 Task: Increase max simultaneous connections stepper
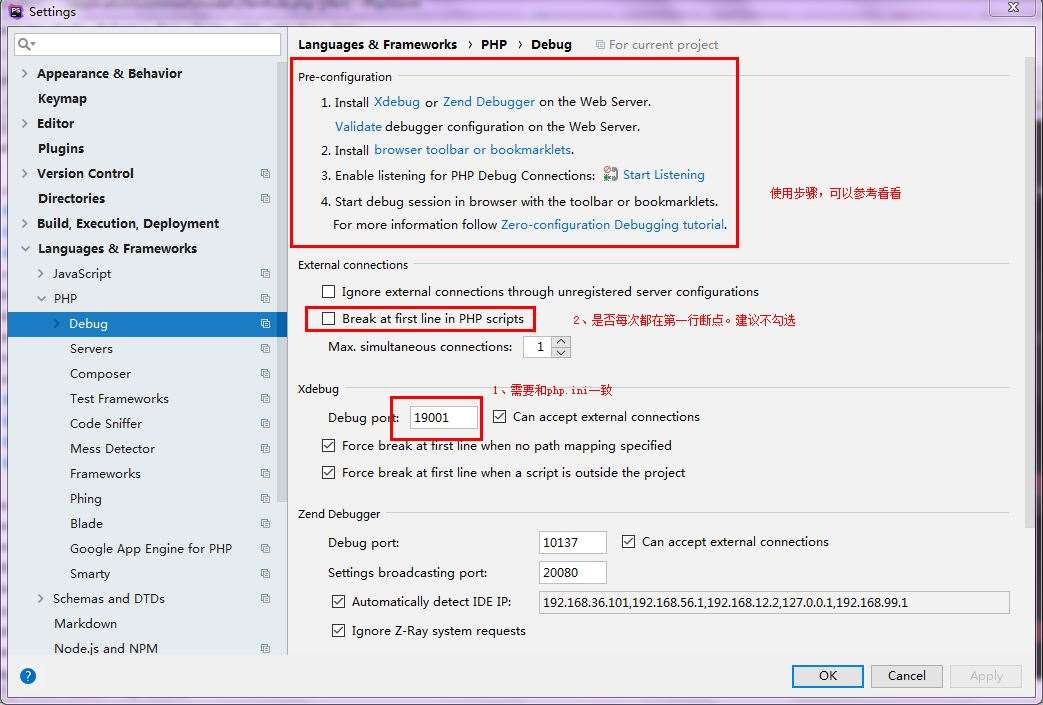[561, 341]
